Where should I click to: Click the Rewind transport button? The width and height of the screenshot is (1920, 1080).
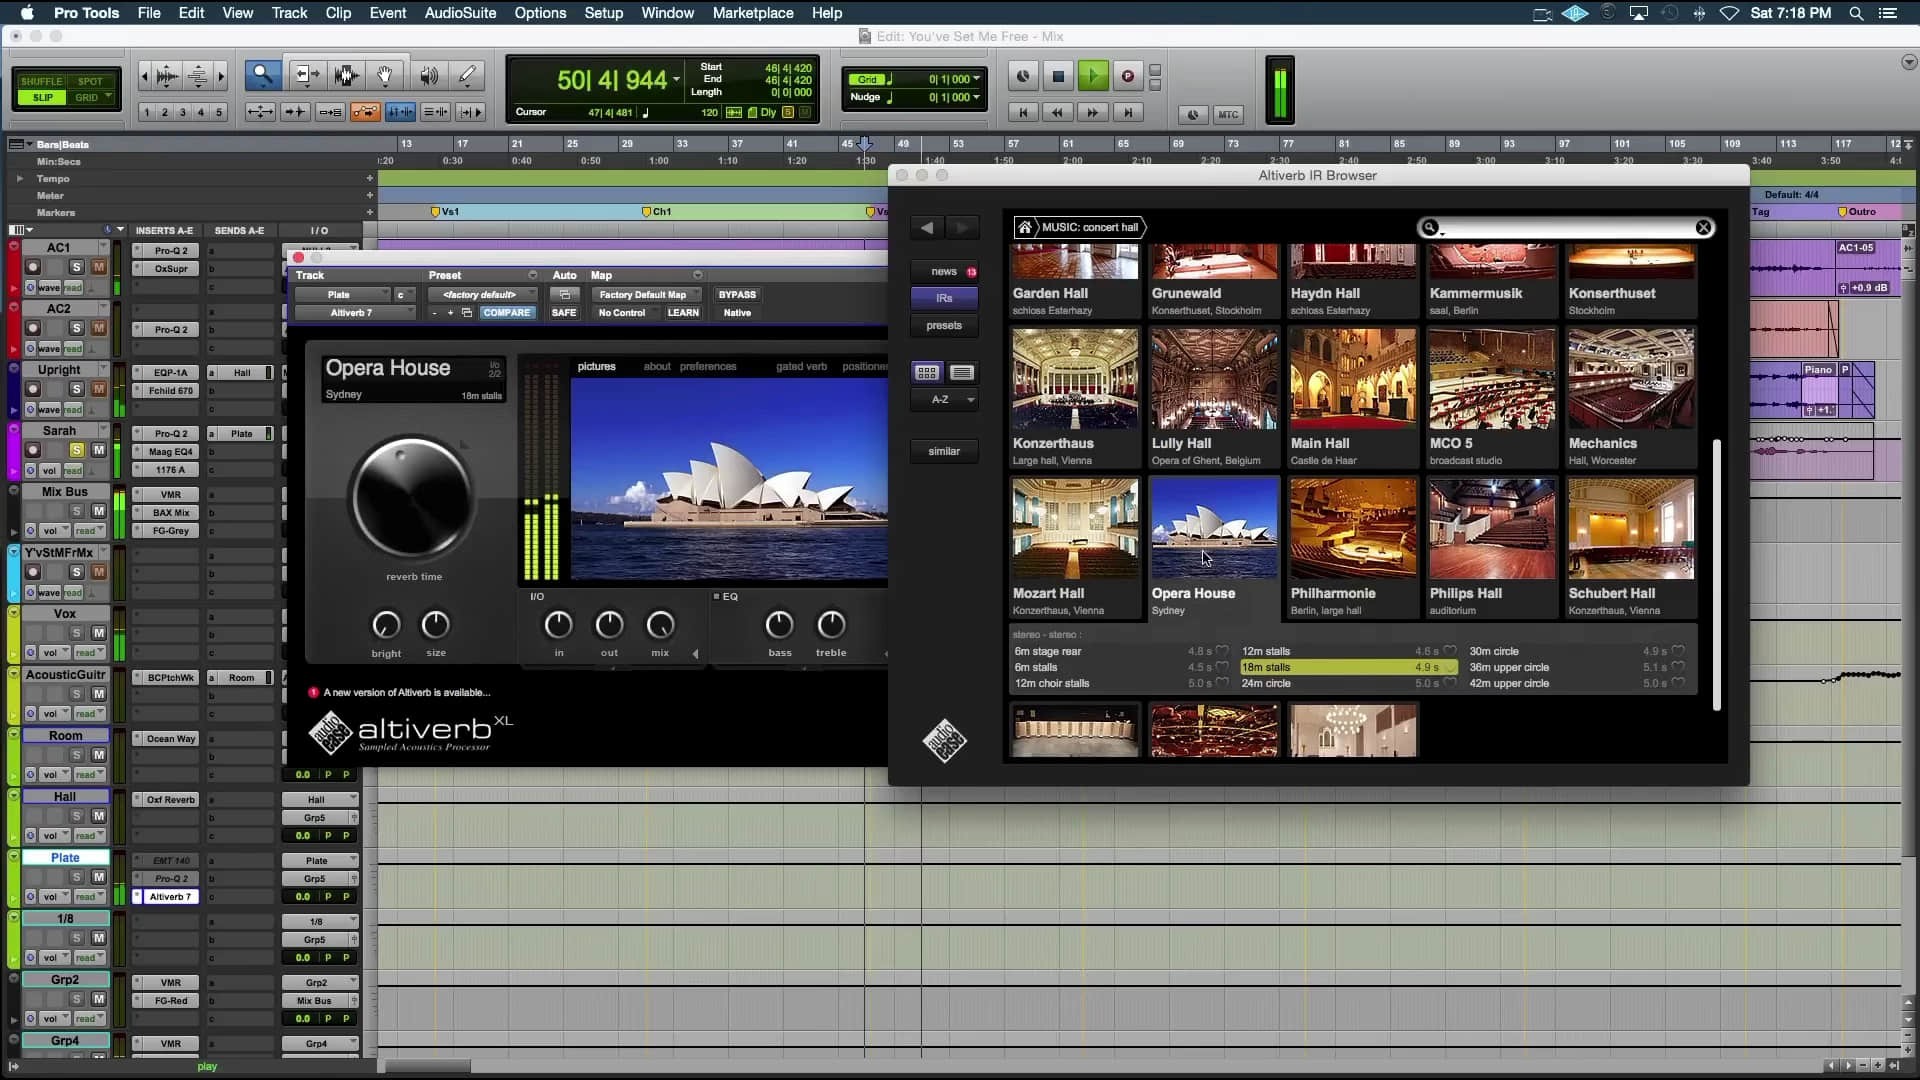[x=1057, y=113]
